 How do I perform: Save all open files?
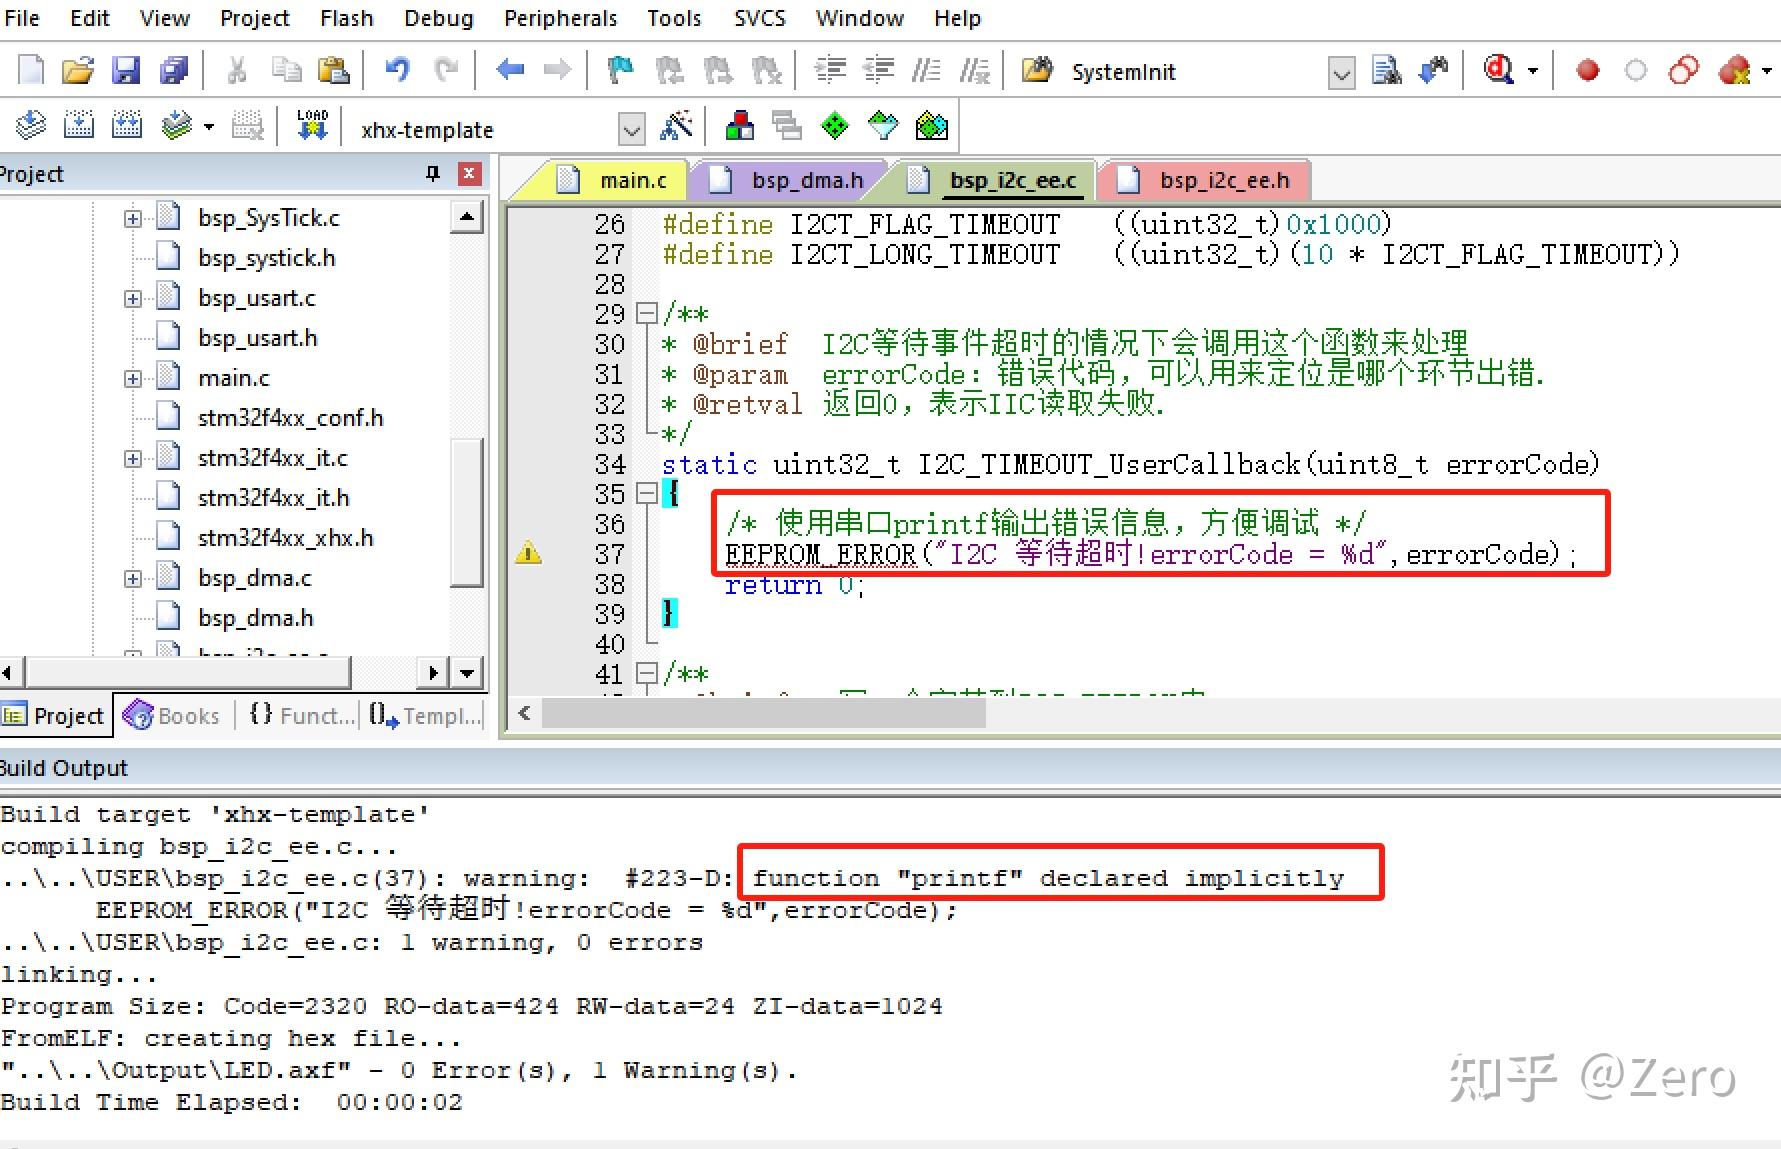click(175, 70)
